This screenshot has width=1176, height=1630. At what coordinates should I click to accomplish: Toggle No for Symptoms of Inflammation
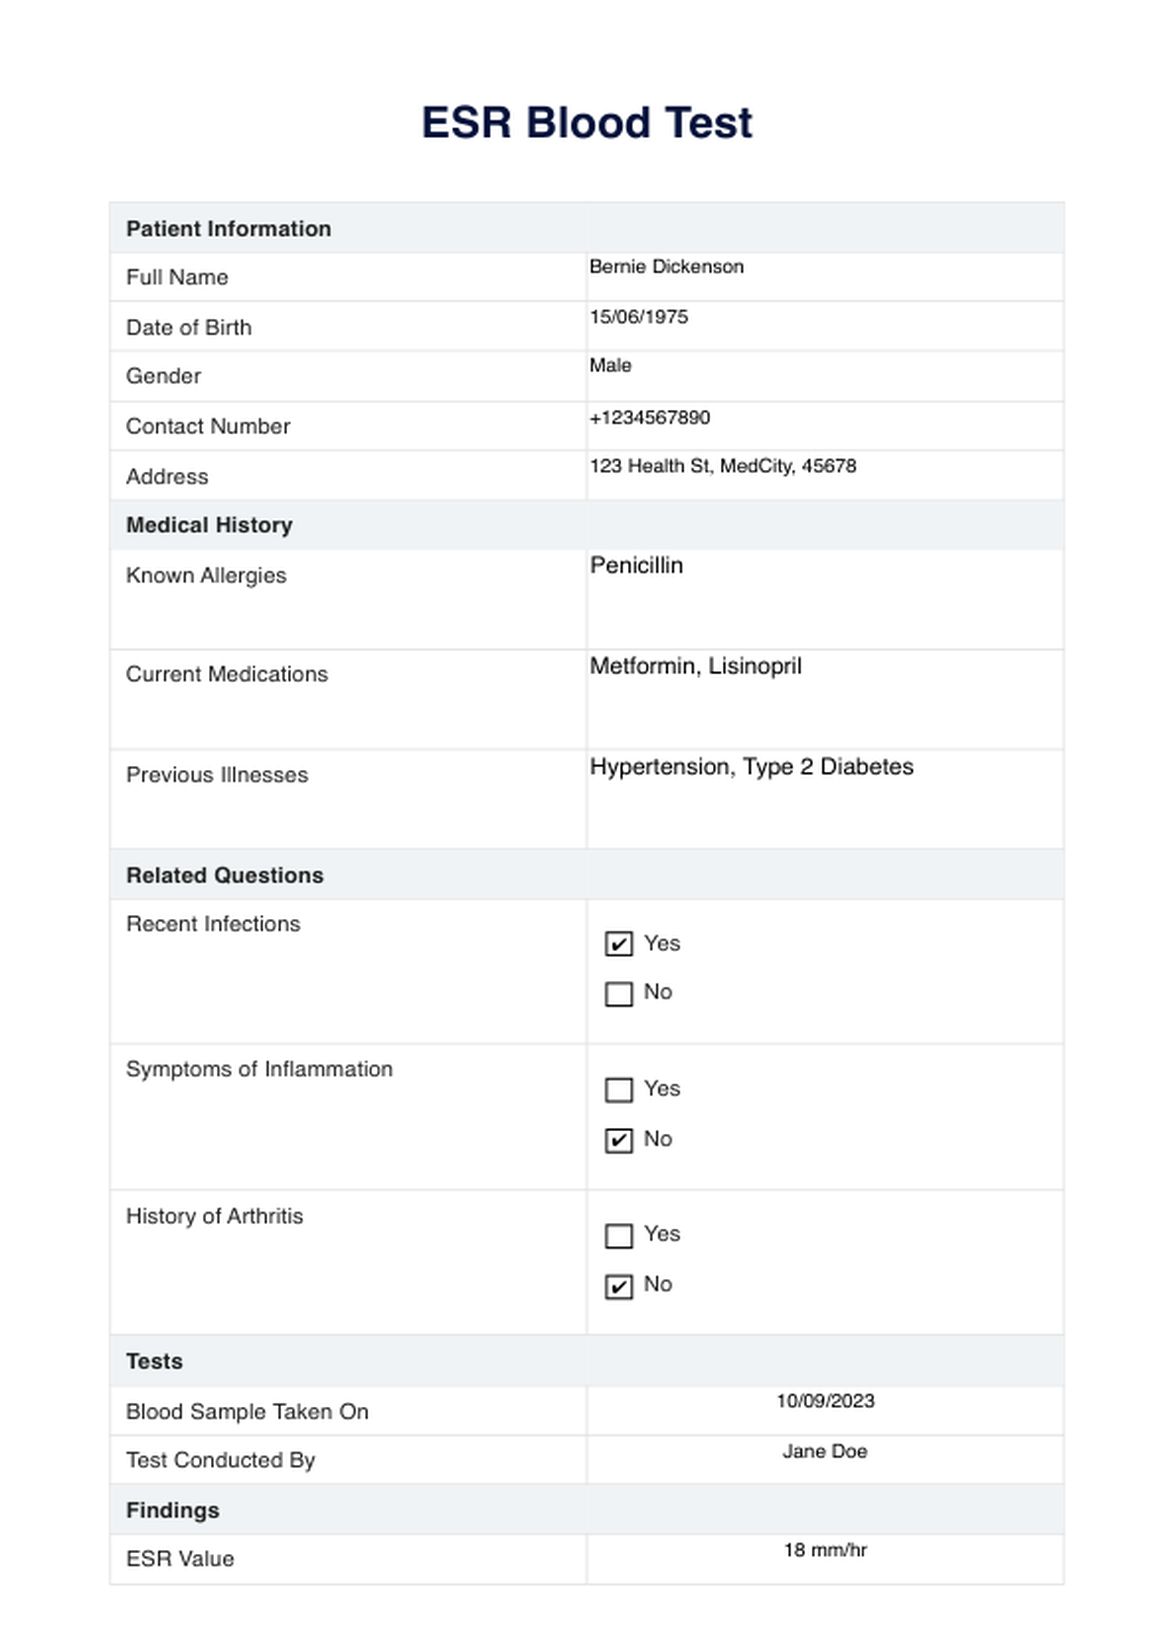(x=619, y=1140)
